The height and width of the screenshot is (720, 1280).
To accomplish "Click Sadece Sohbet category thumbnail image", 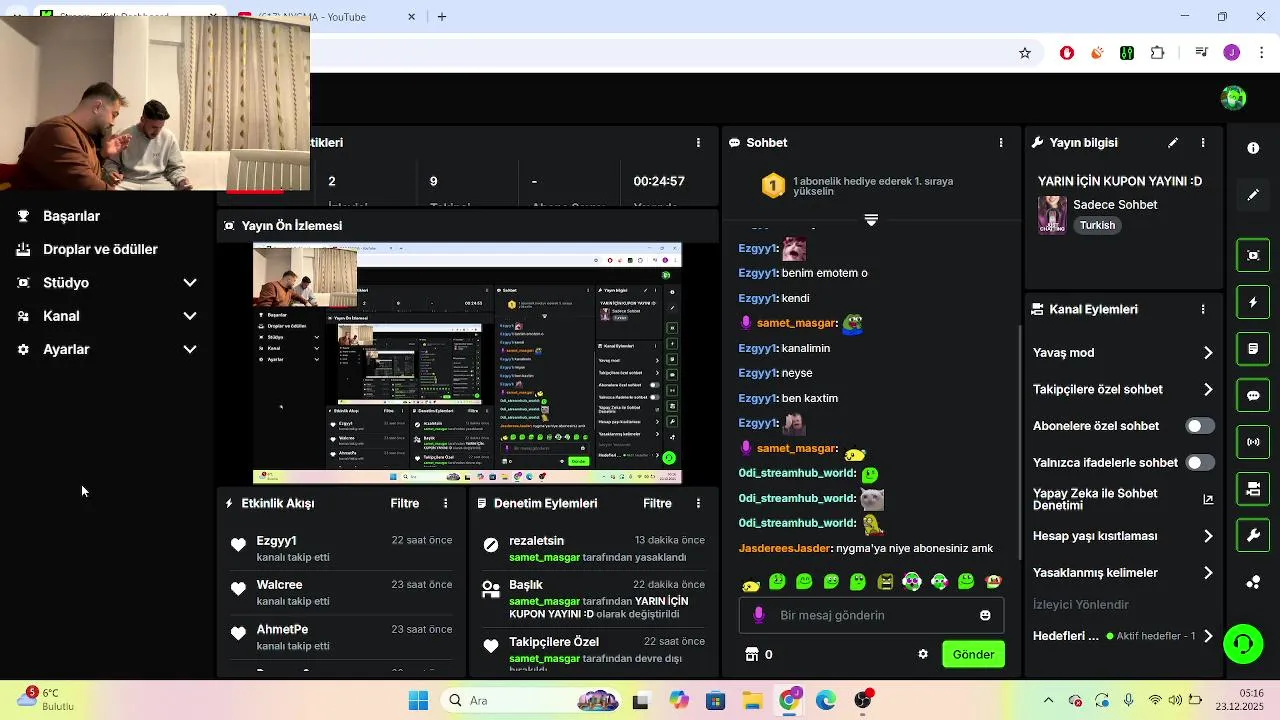I will pos(1052,215).
